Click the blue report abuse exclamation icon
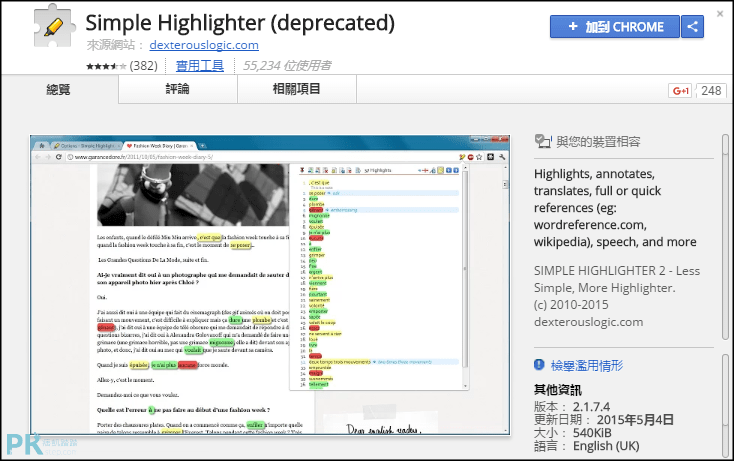734x461 pixels. pyautogui.click(x=539, y=365)
